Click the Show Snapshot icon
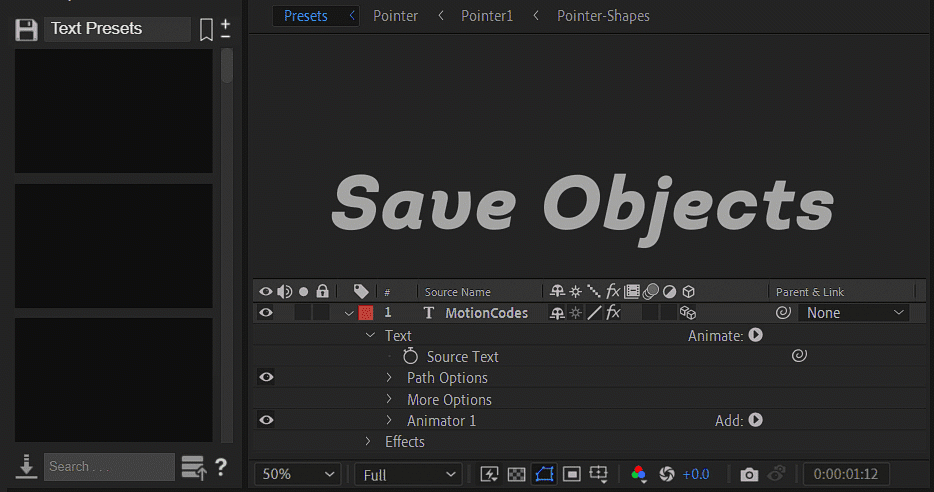This screenshot has height=492, width=934. point(776,474)
